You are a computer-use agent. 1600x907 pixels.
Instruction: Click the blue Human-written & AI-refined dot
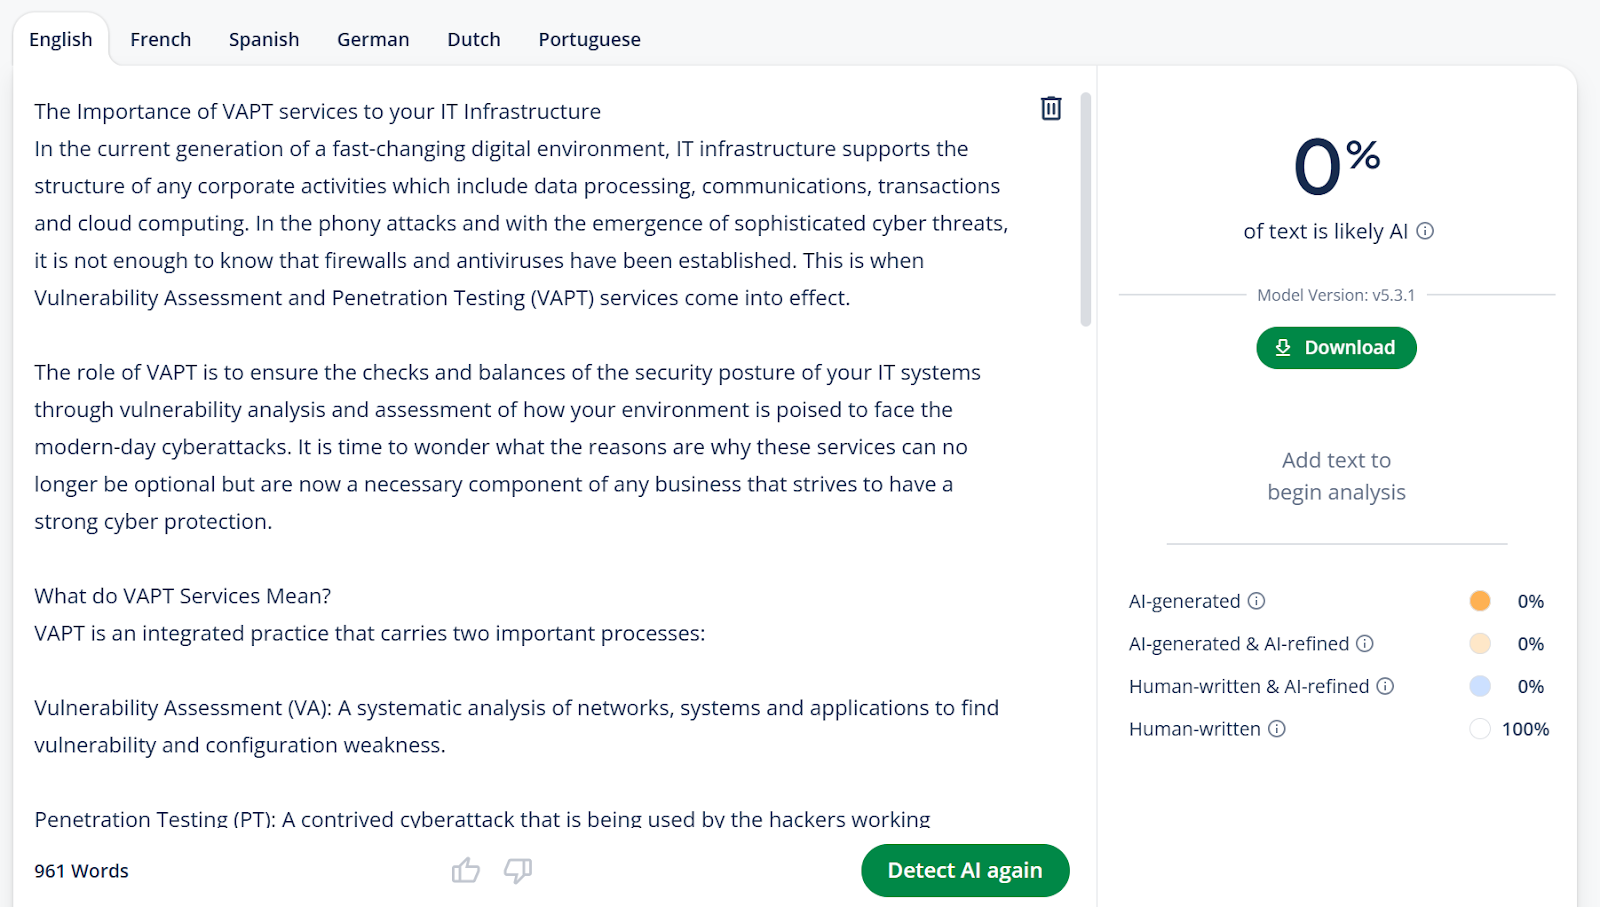coord(1480,686)
